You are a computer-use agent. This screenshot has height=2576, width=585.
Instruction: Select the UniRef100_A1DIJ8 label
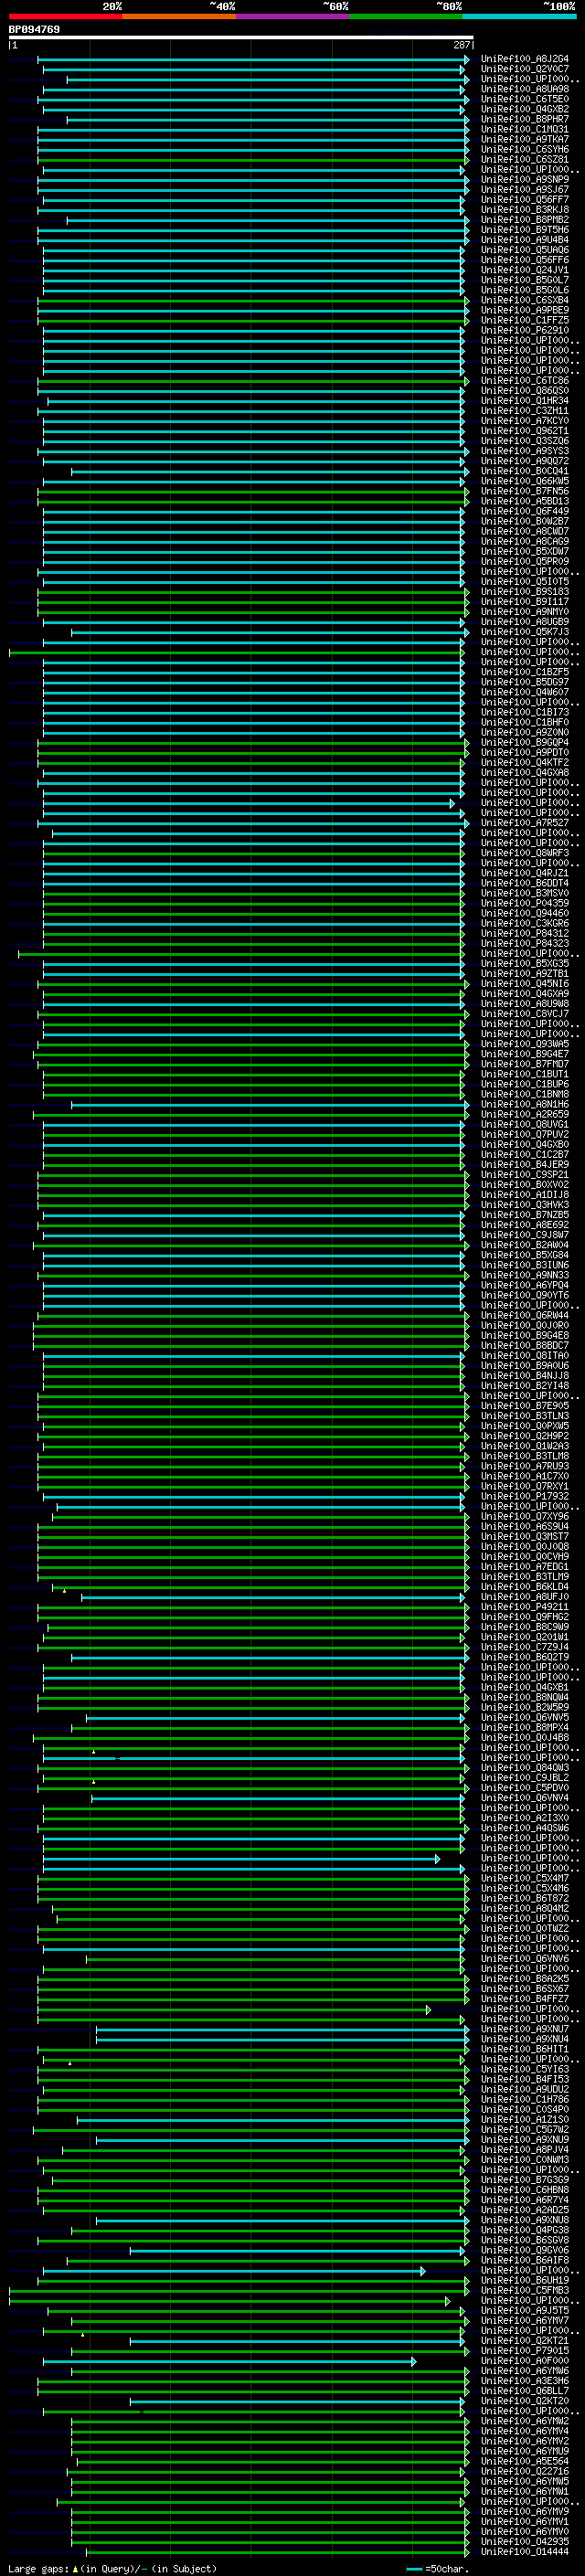click(524, 1194)
